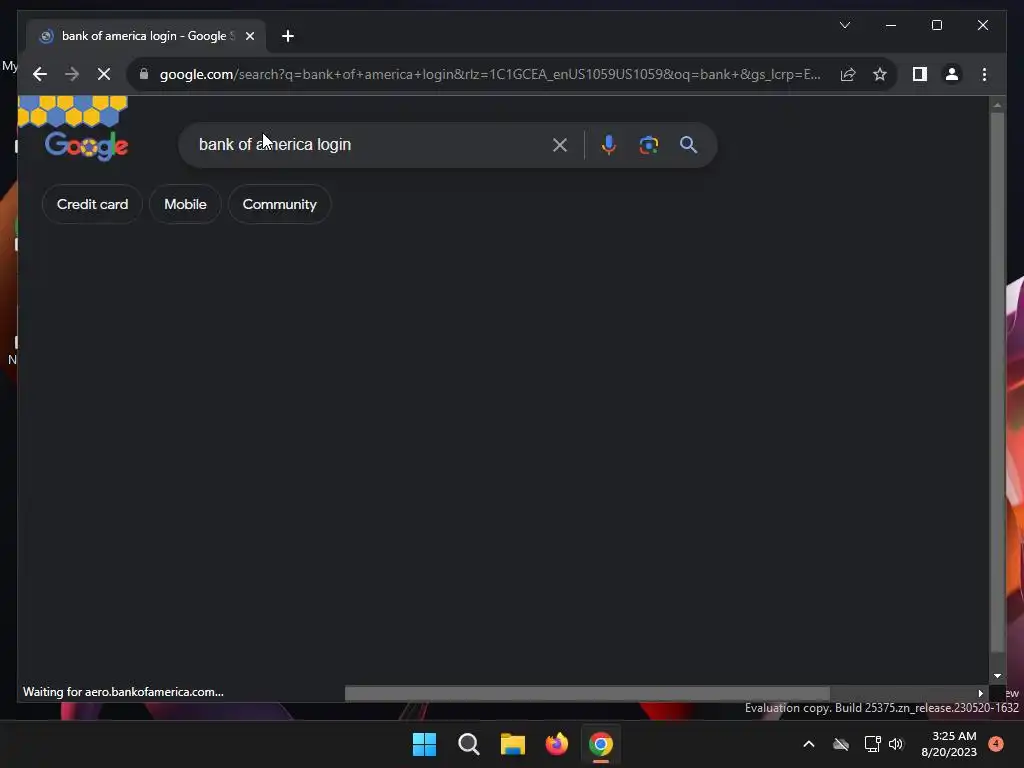The width and height of the screenshot is (1024, 768).
Task: Click the horizontal scrollbar thumb
Action: pyautogui.click(x=587, y=693)
